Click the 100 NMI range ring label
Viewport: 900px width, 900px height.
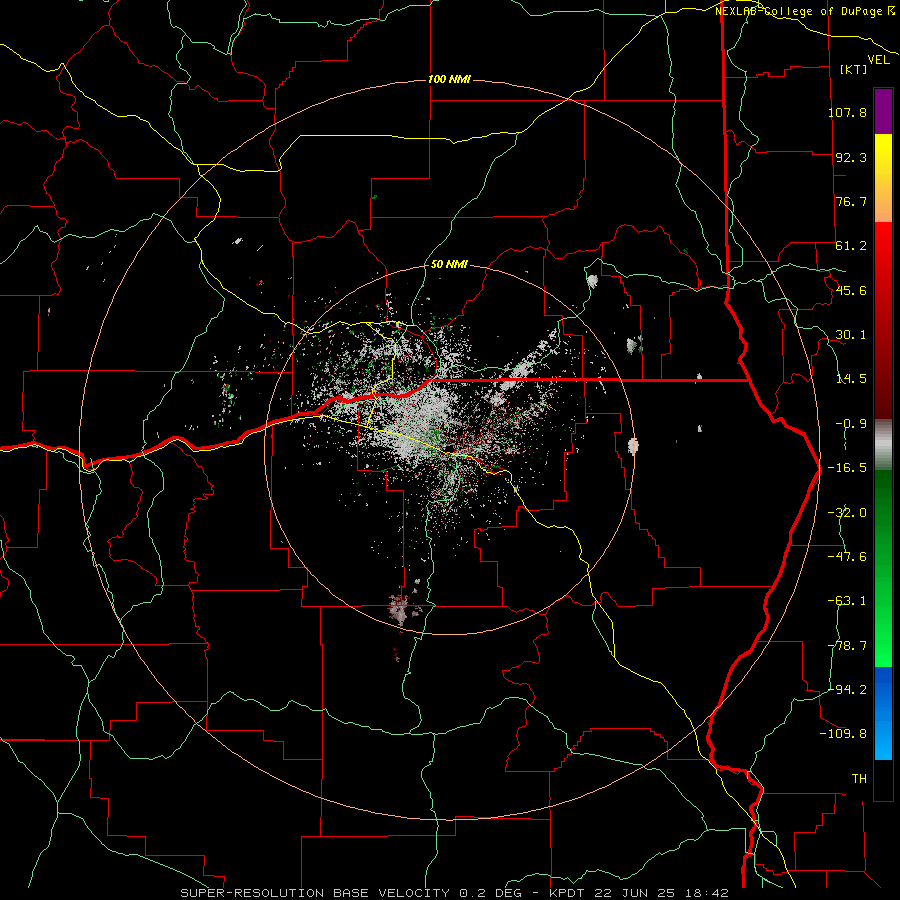tap(449, 79)
